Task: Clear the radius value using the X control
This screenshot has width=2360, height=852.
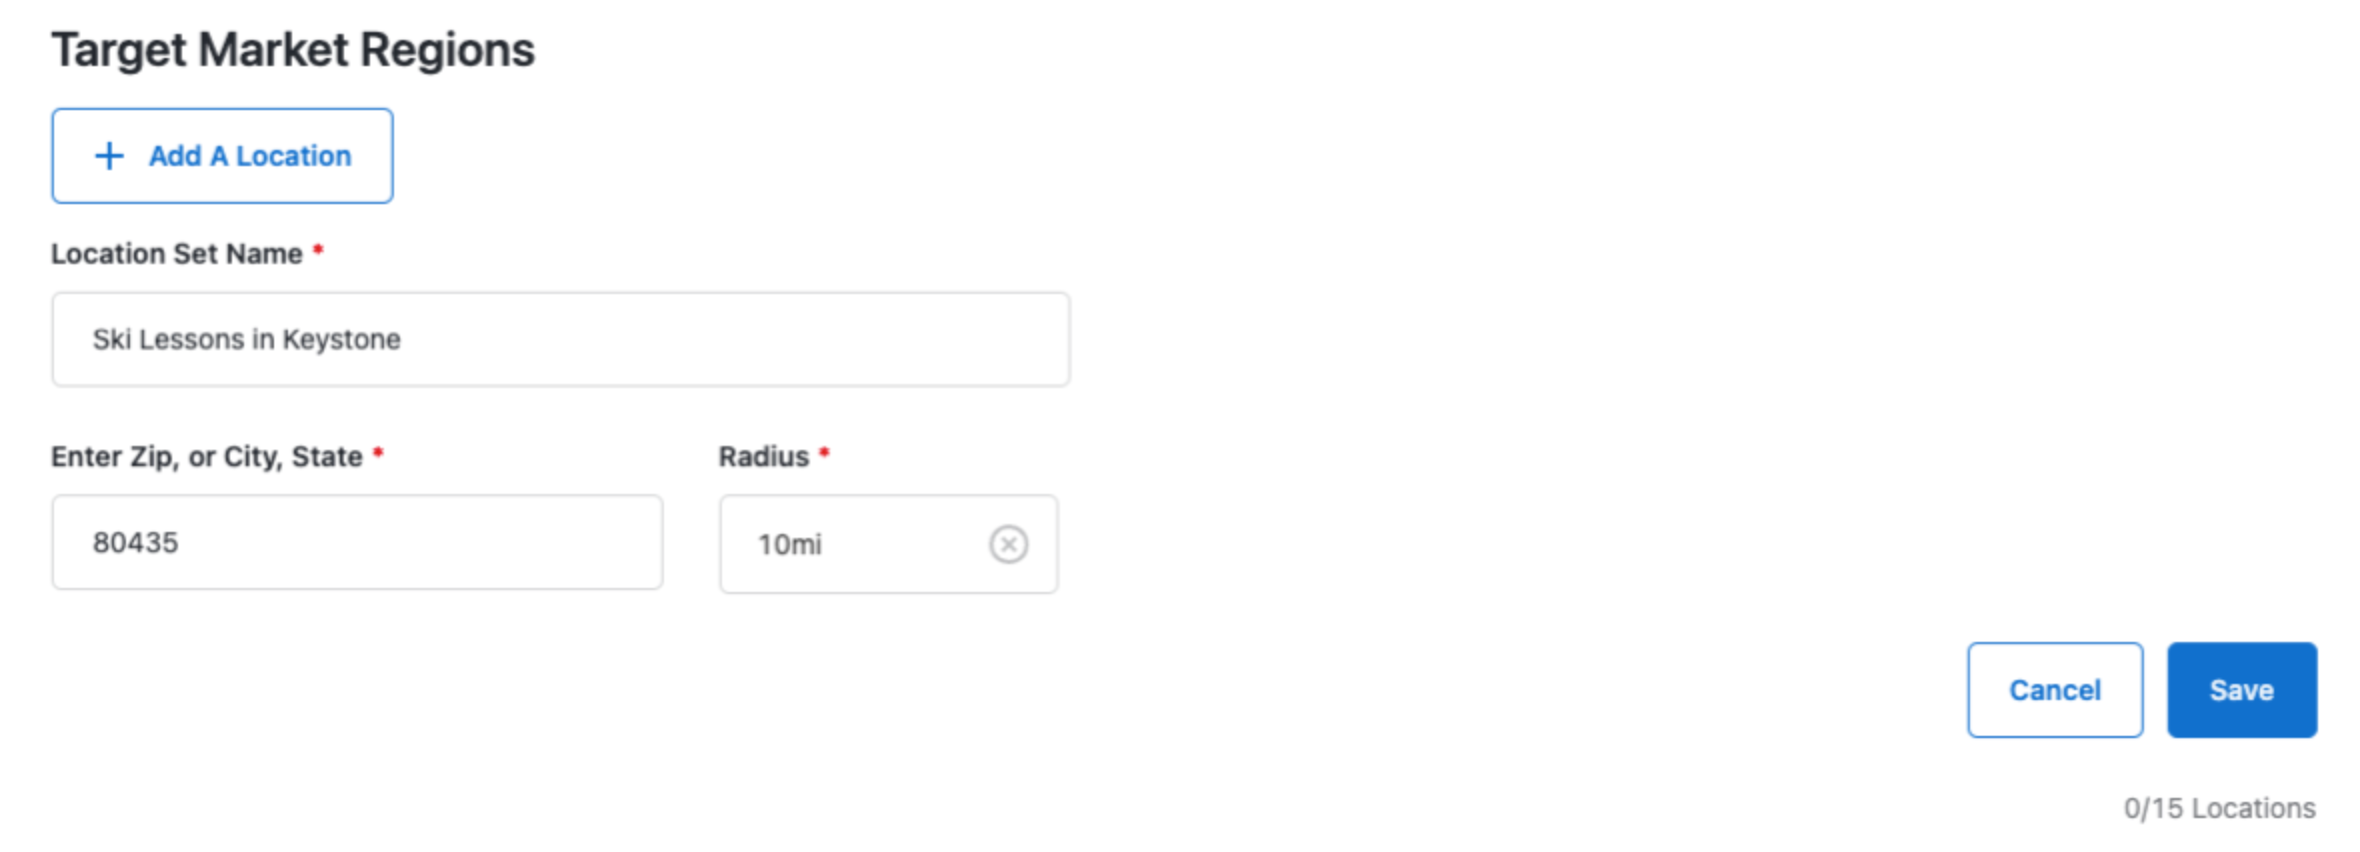Action: click(1006, 543)
